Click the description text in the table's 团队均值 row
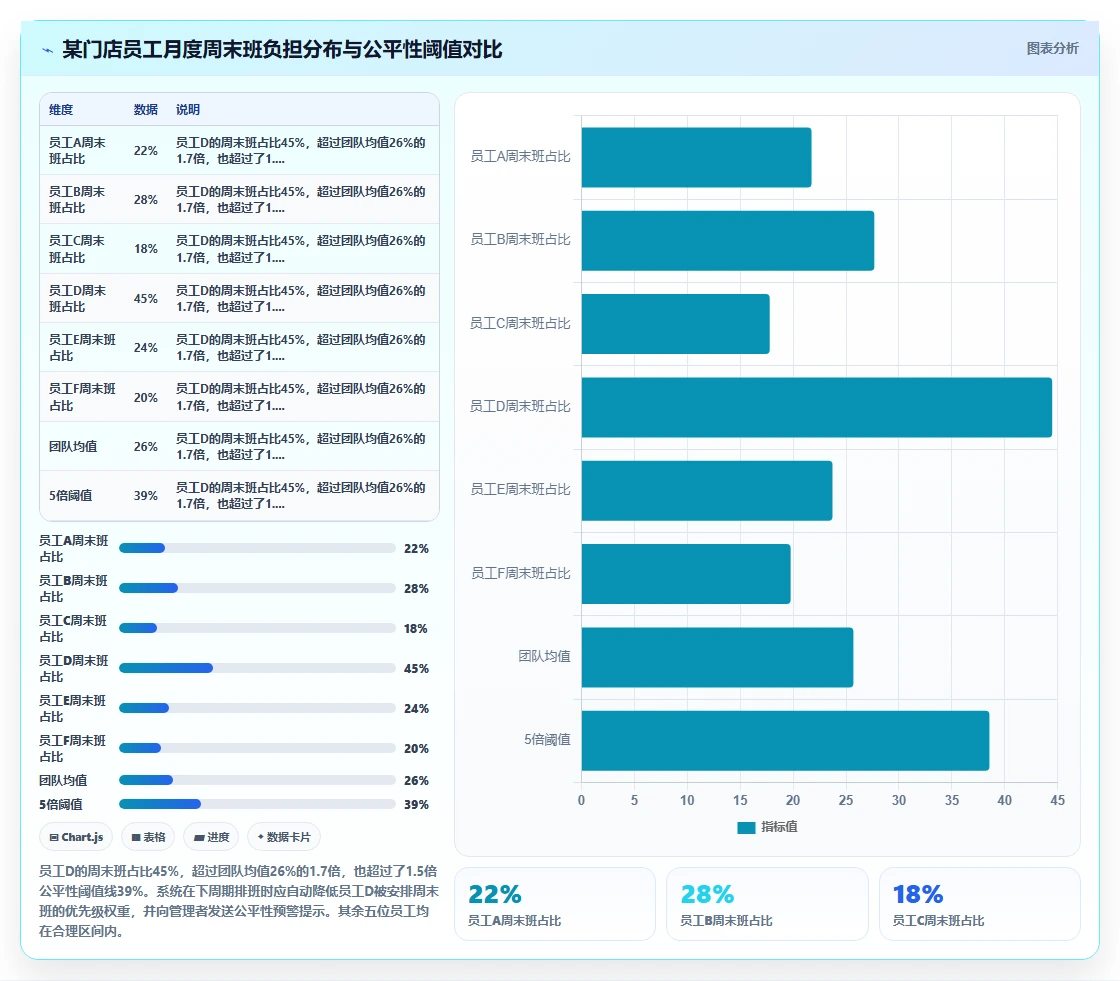This screenshot has width=1120, height=981. coord(301,447)
